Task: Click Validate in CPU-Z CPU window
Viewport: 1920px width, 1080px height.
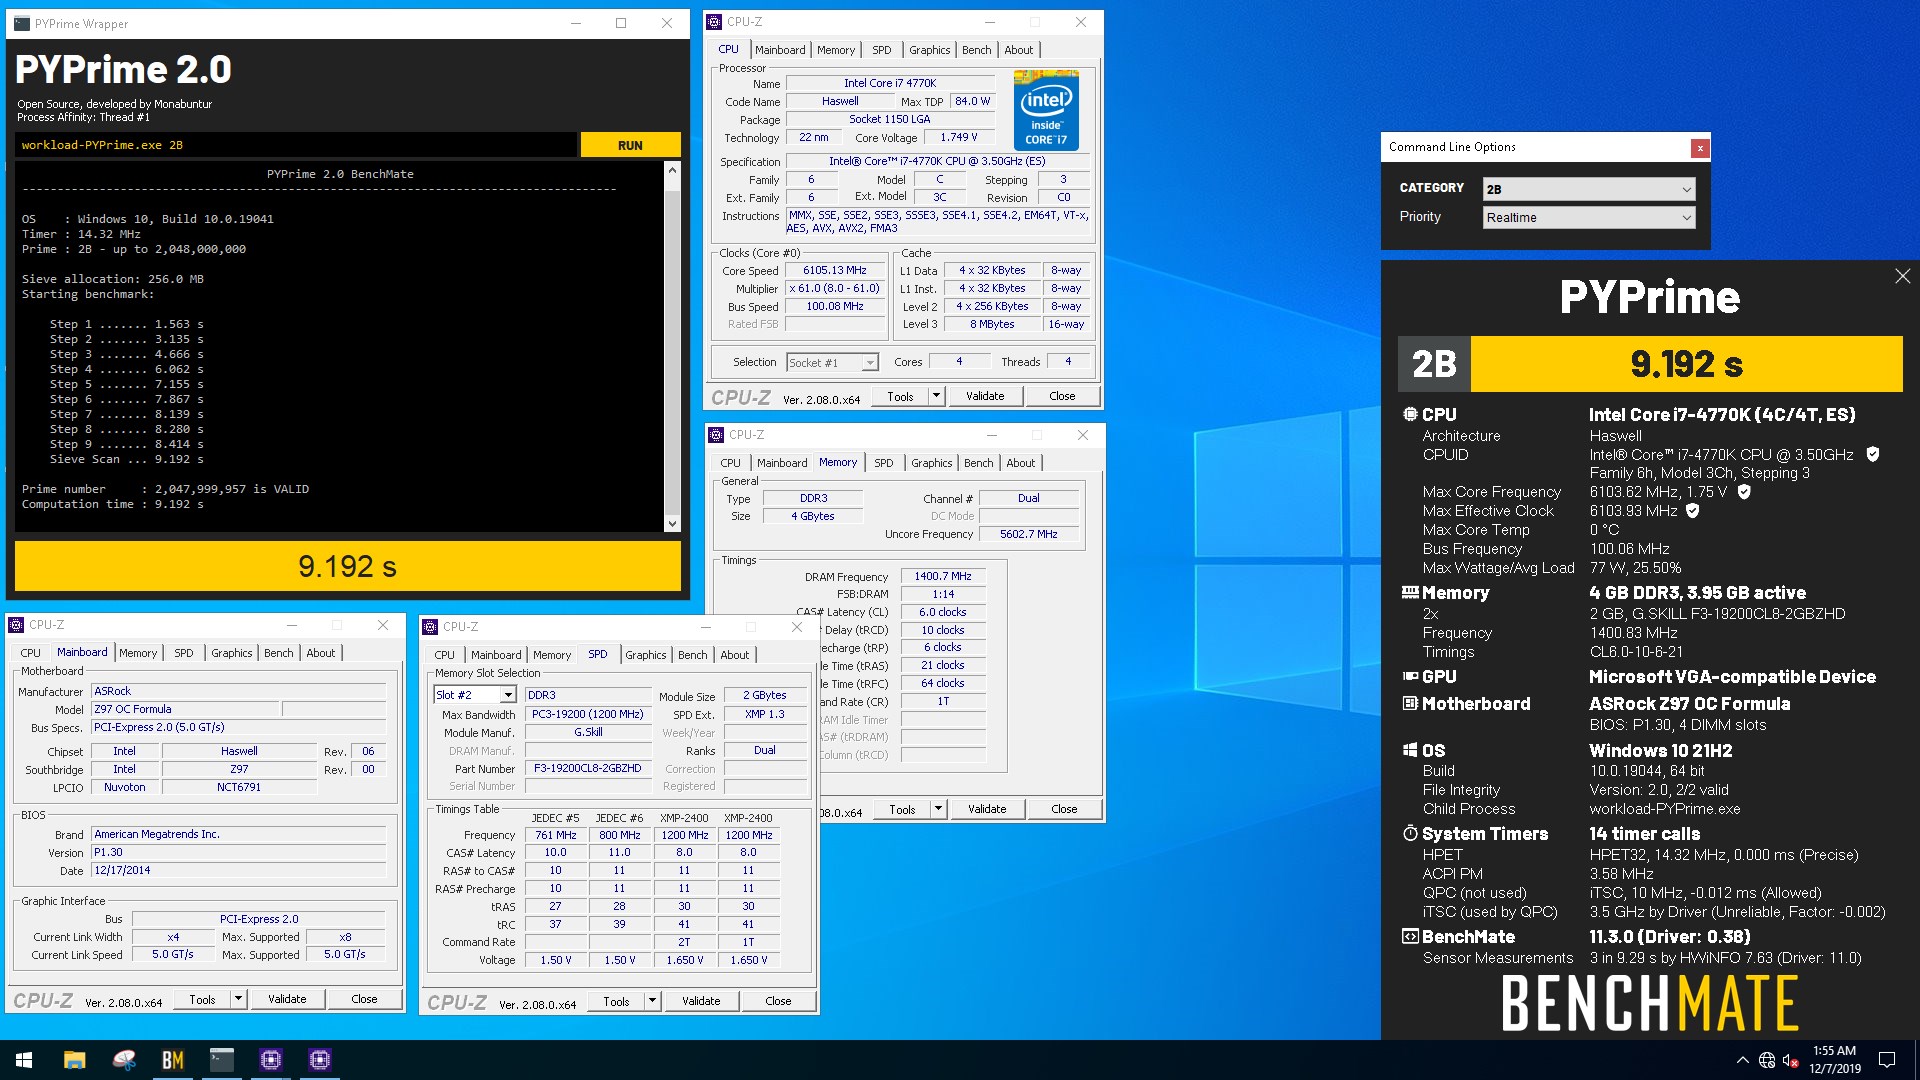Action: click(984, 396)
